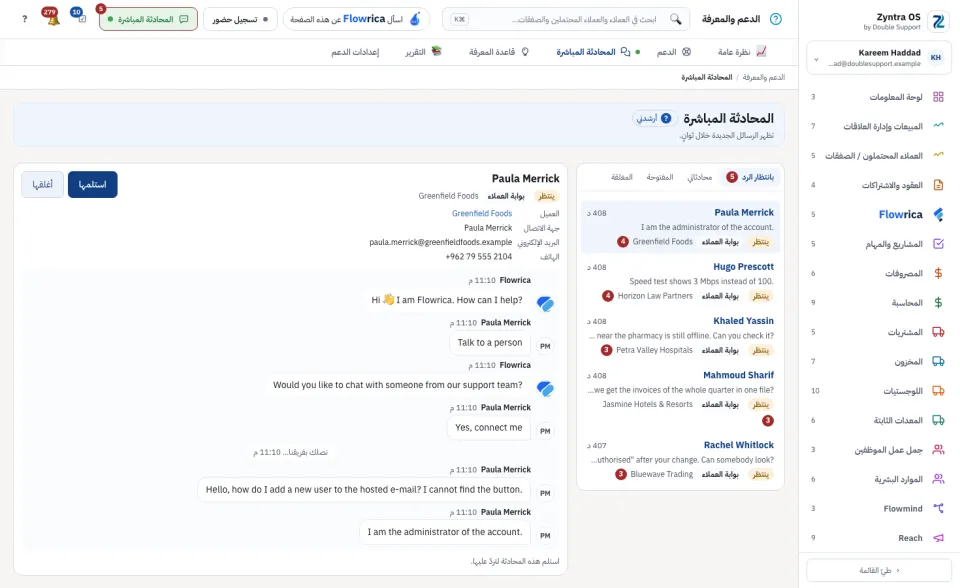Viewport: 960px width, 588px height.
Task: Open the Hugo Prescott conversation
Action: tap(680, 282)
